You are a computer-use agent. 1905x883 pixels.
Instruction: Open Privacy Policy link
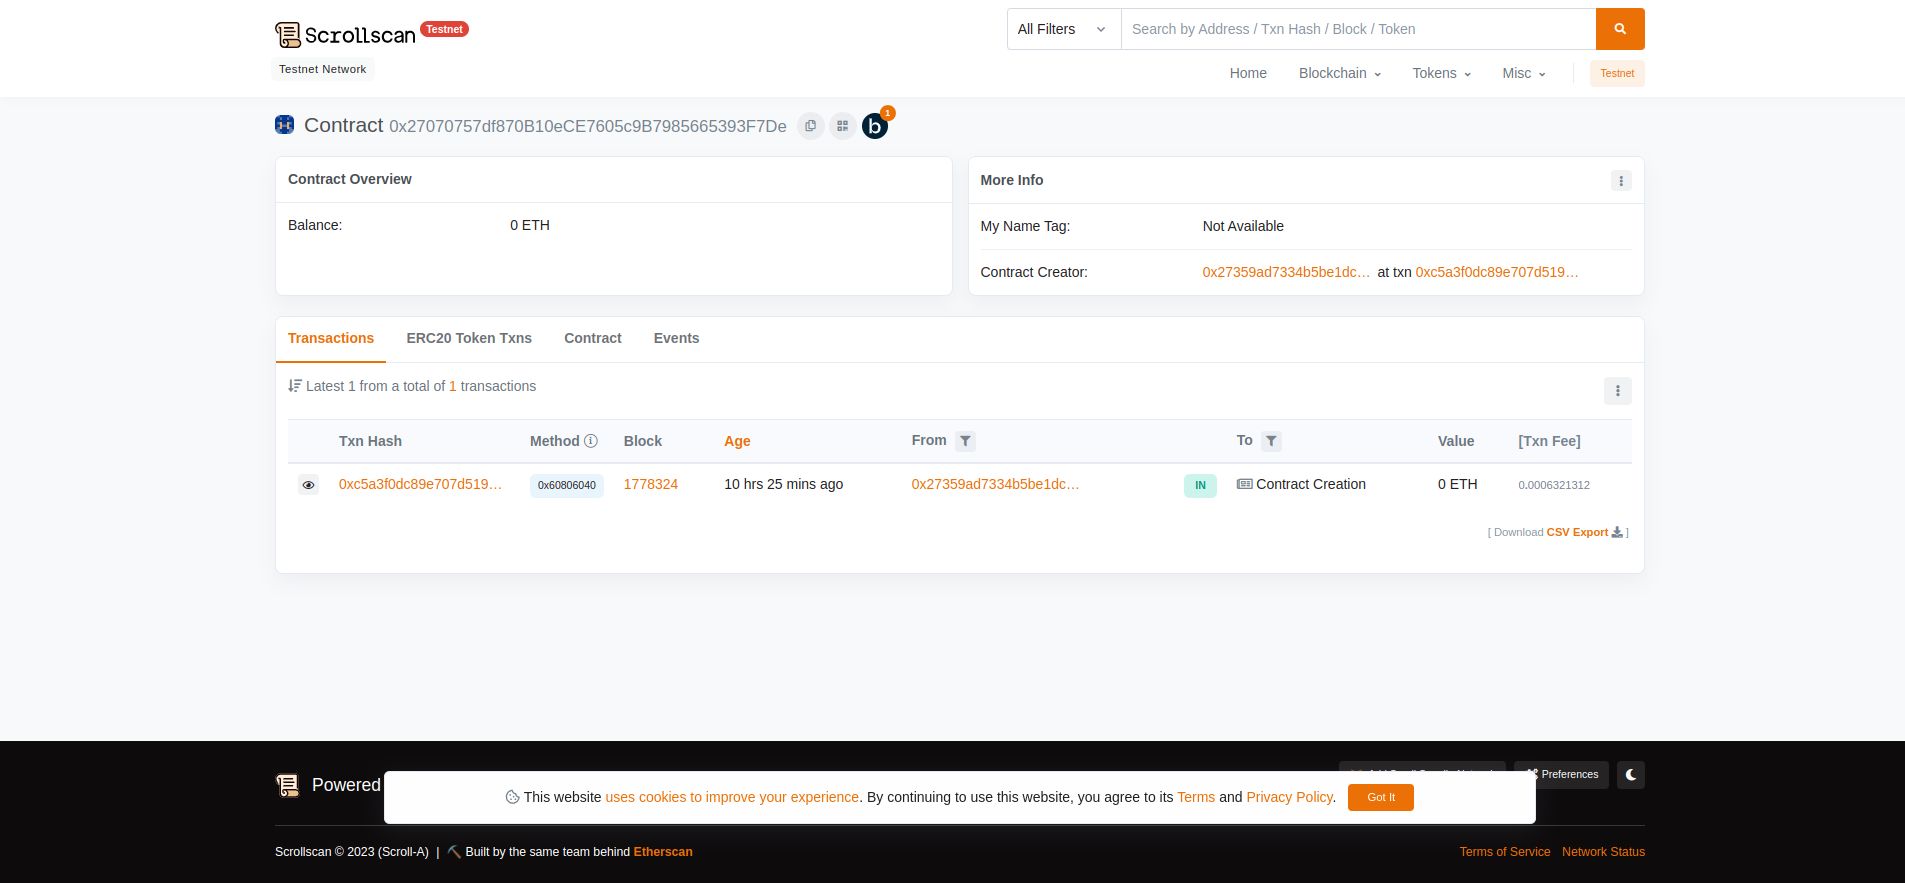[x=1290, y=797]
